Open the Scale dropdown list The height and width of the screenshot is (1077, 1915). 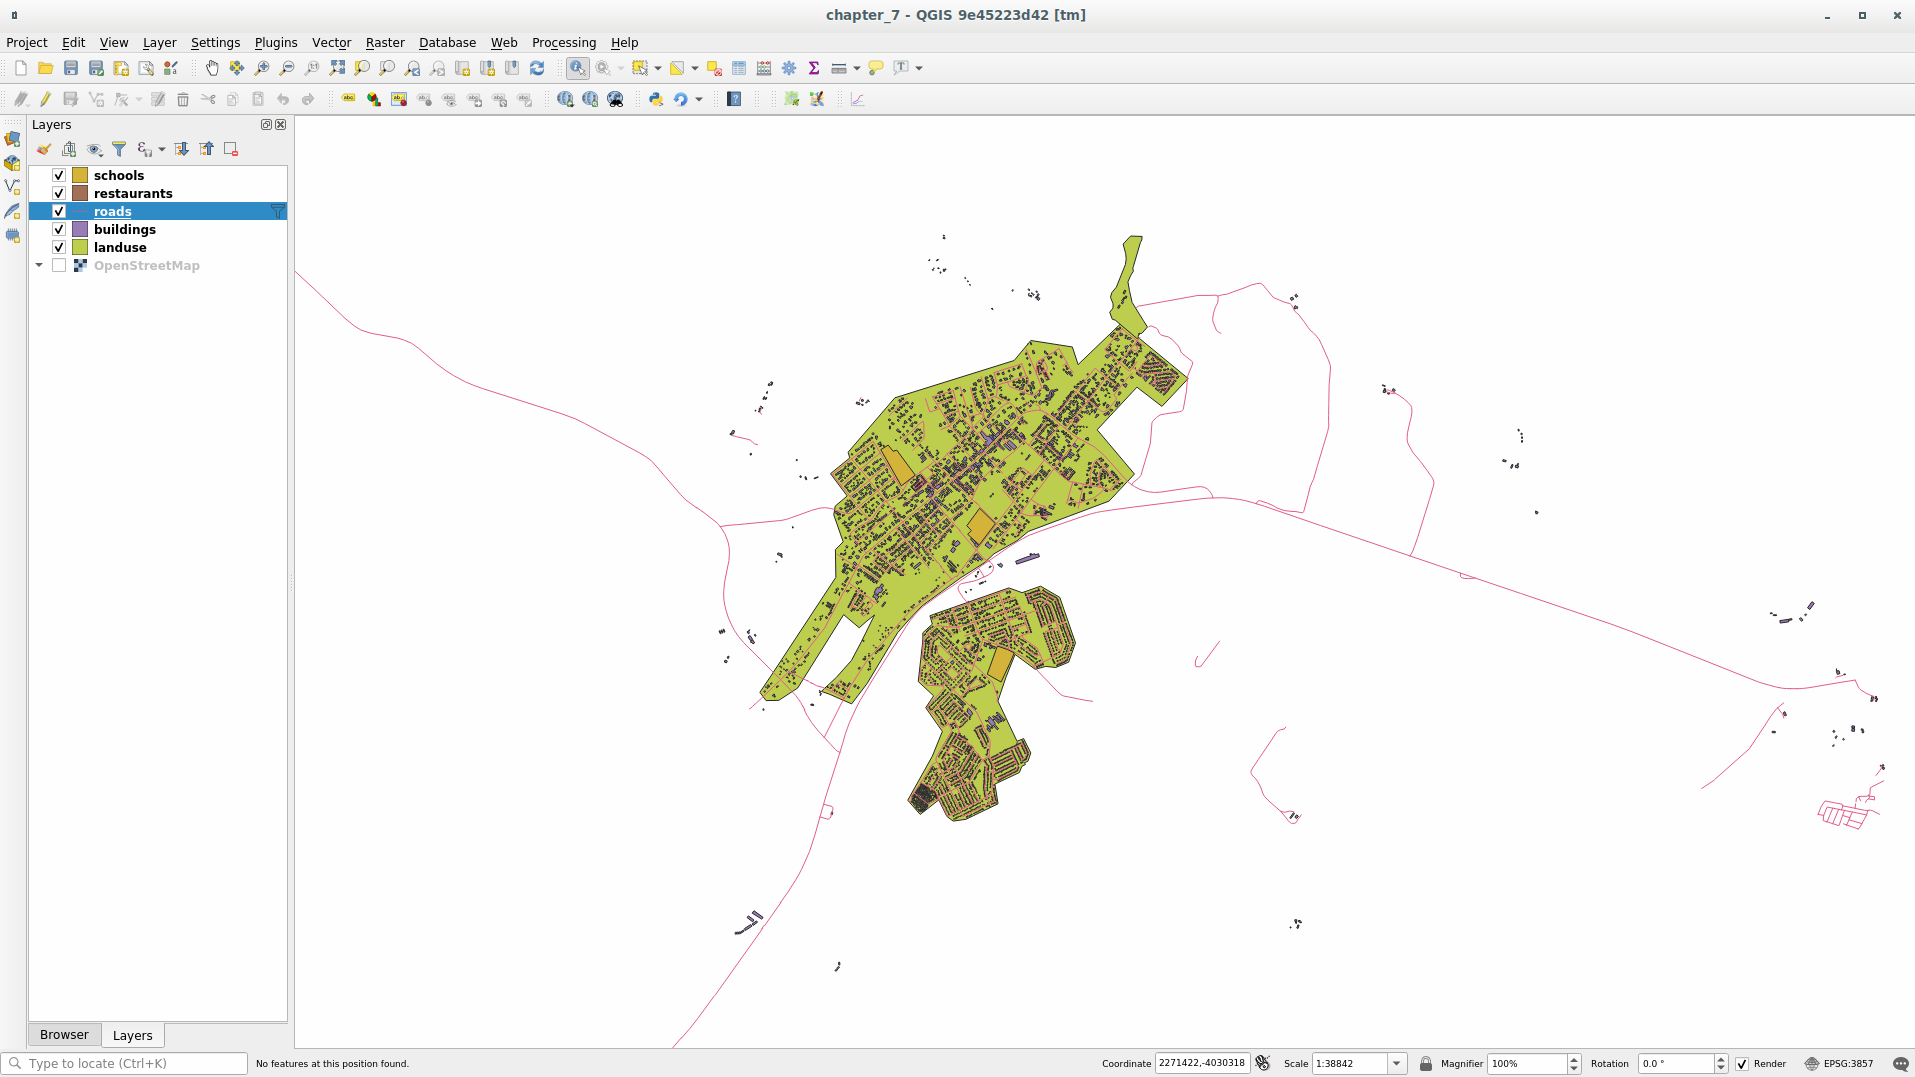pyautogui.click(x=1397, y=1064)
